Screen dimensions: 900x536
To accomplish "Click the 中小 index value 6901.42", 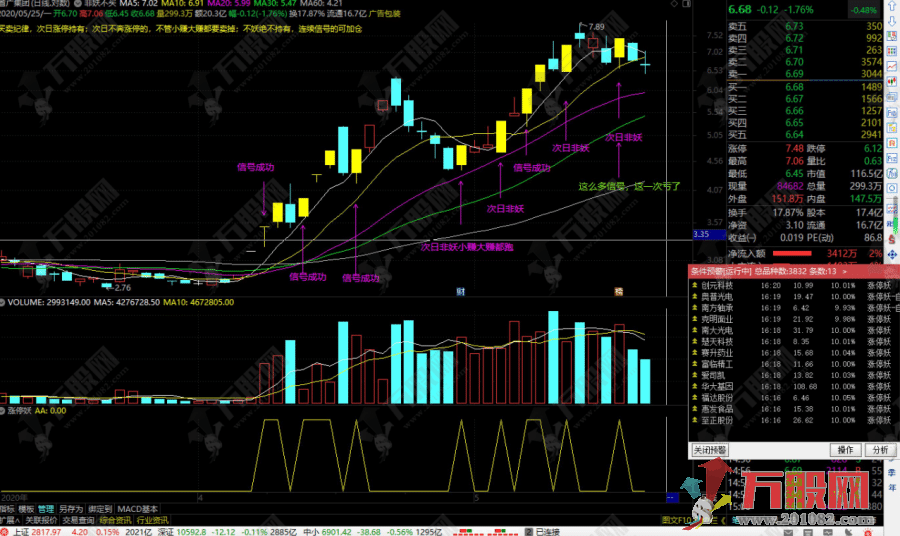I will pyautogui.click(x=336, y=532).
